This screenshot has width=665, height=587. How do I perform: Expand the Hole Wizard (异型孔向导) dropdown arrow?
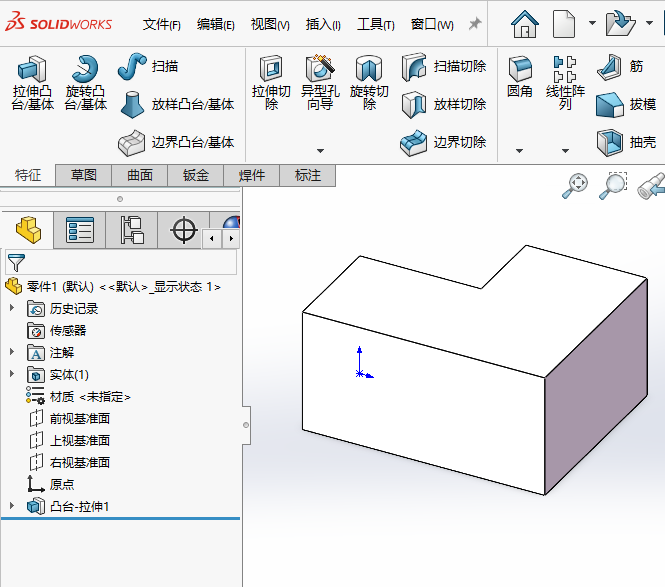321,151
